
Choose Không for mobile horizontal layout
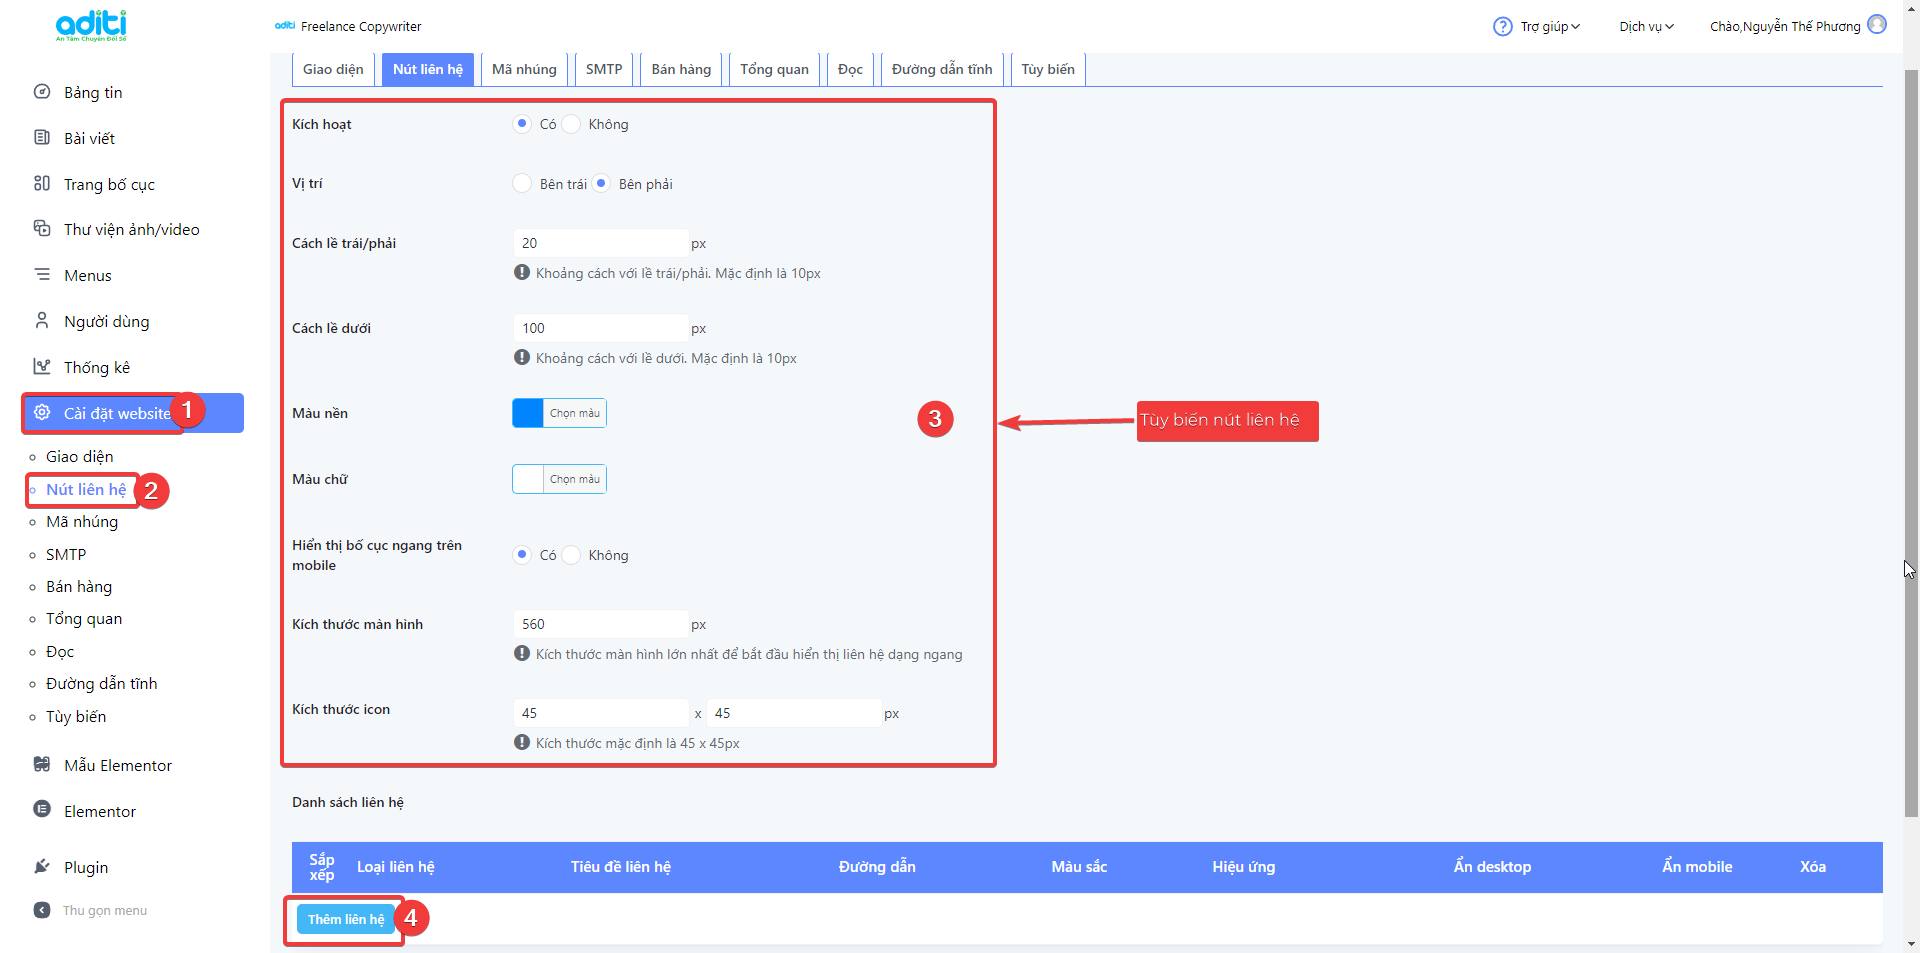[572, 555]
